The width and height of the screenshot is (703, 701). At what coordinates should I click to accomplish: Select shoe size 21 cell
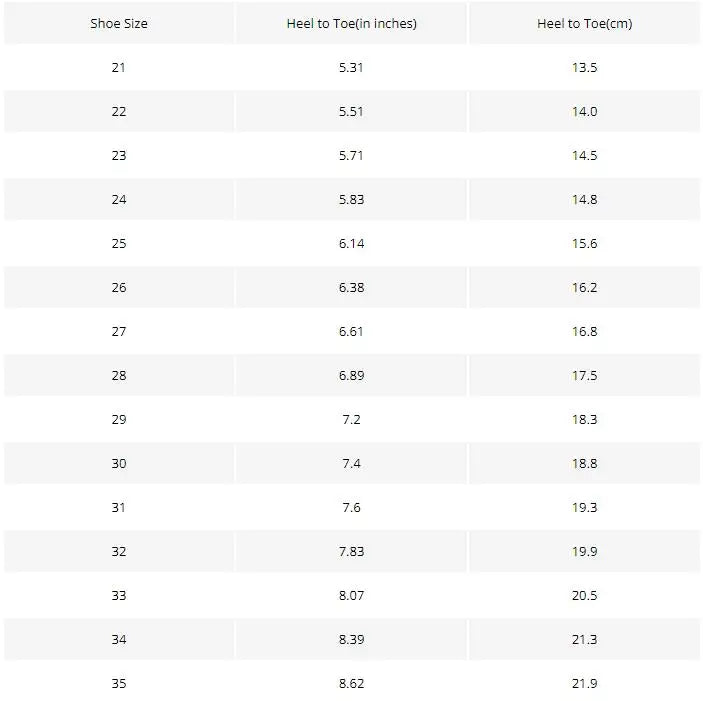pos(119,68)
